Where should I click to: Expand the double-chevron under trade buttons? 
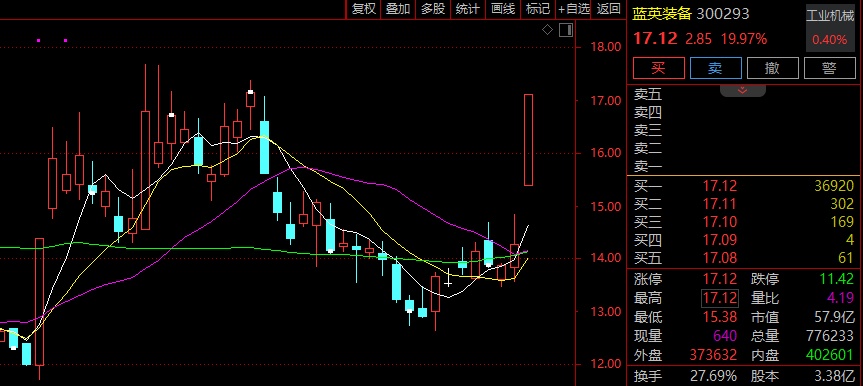[x=742, y=90]
